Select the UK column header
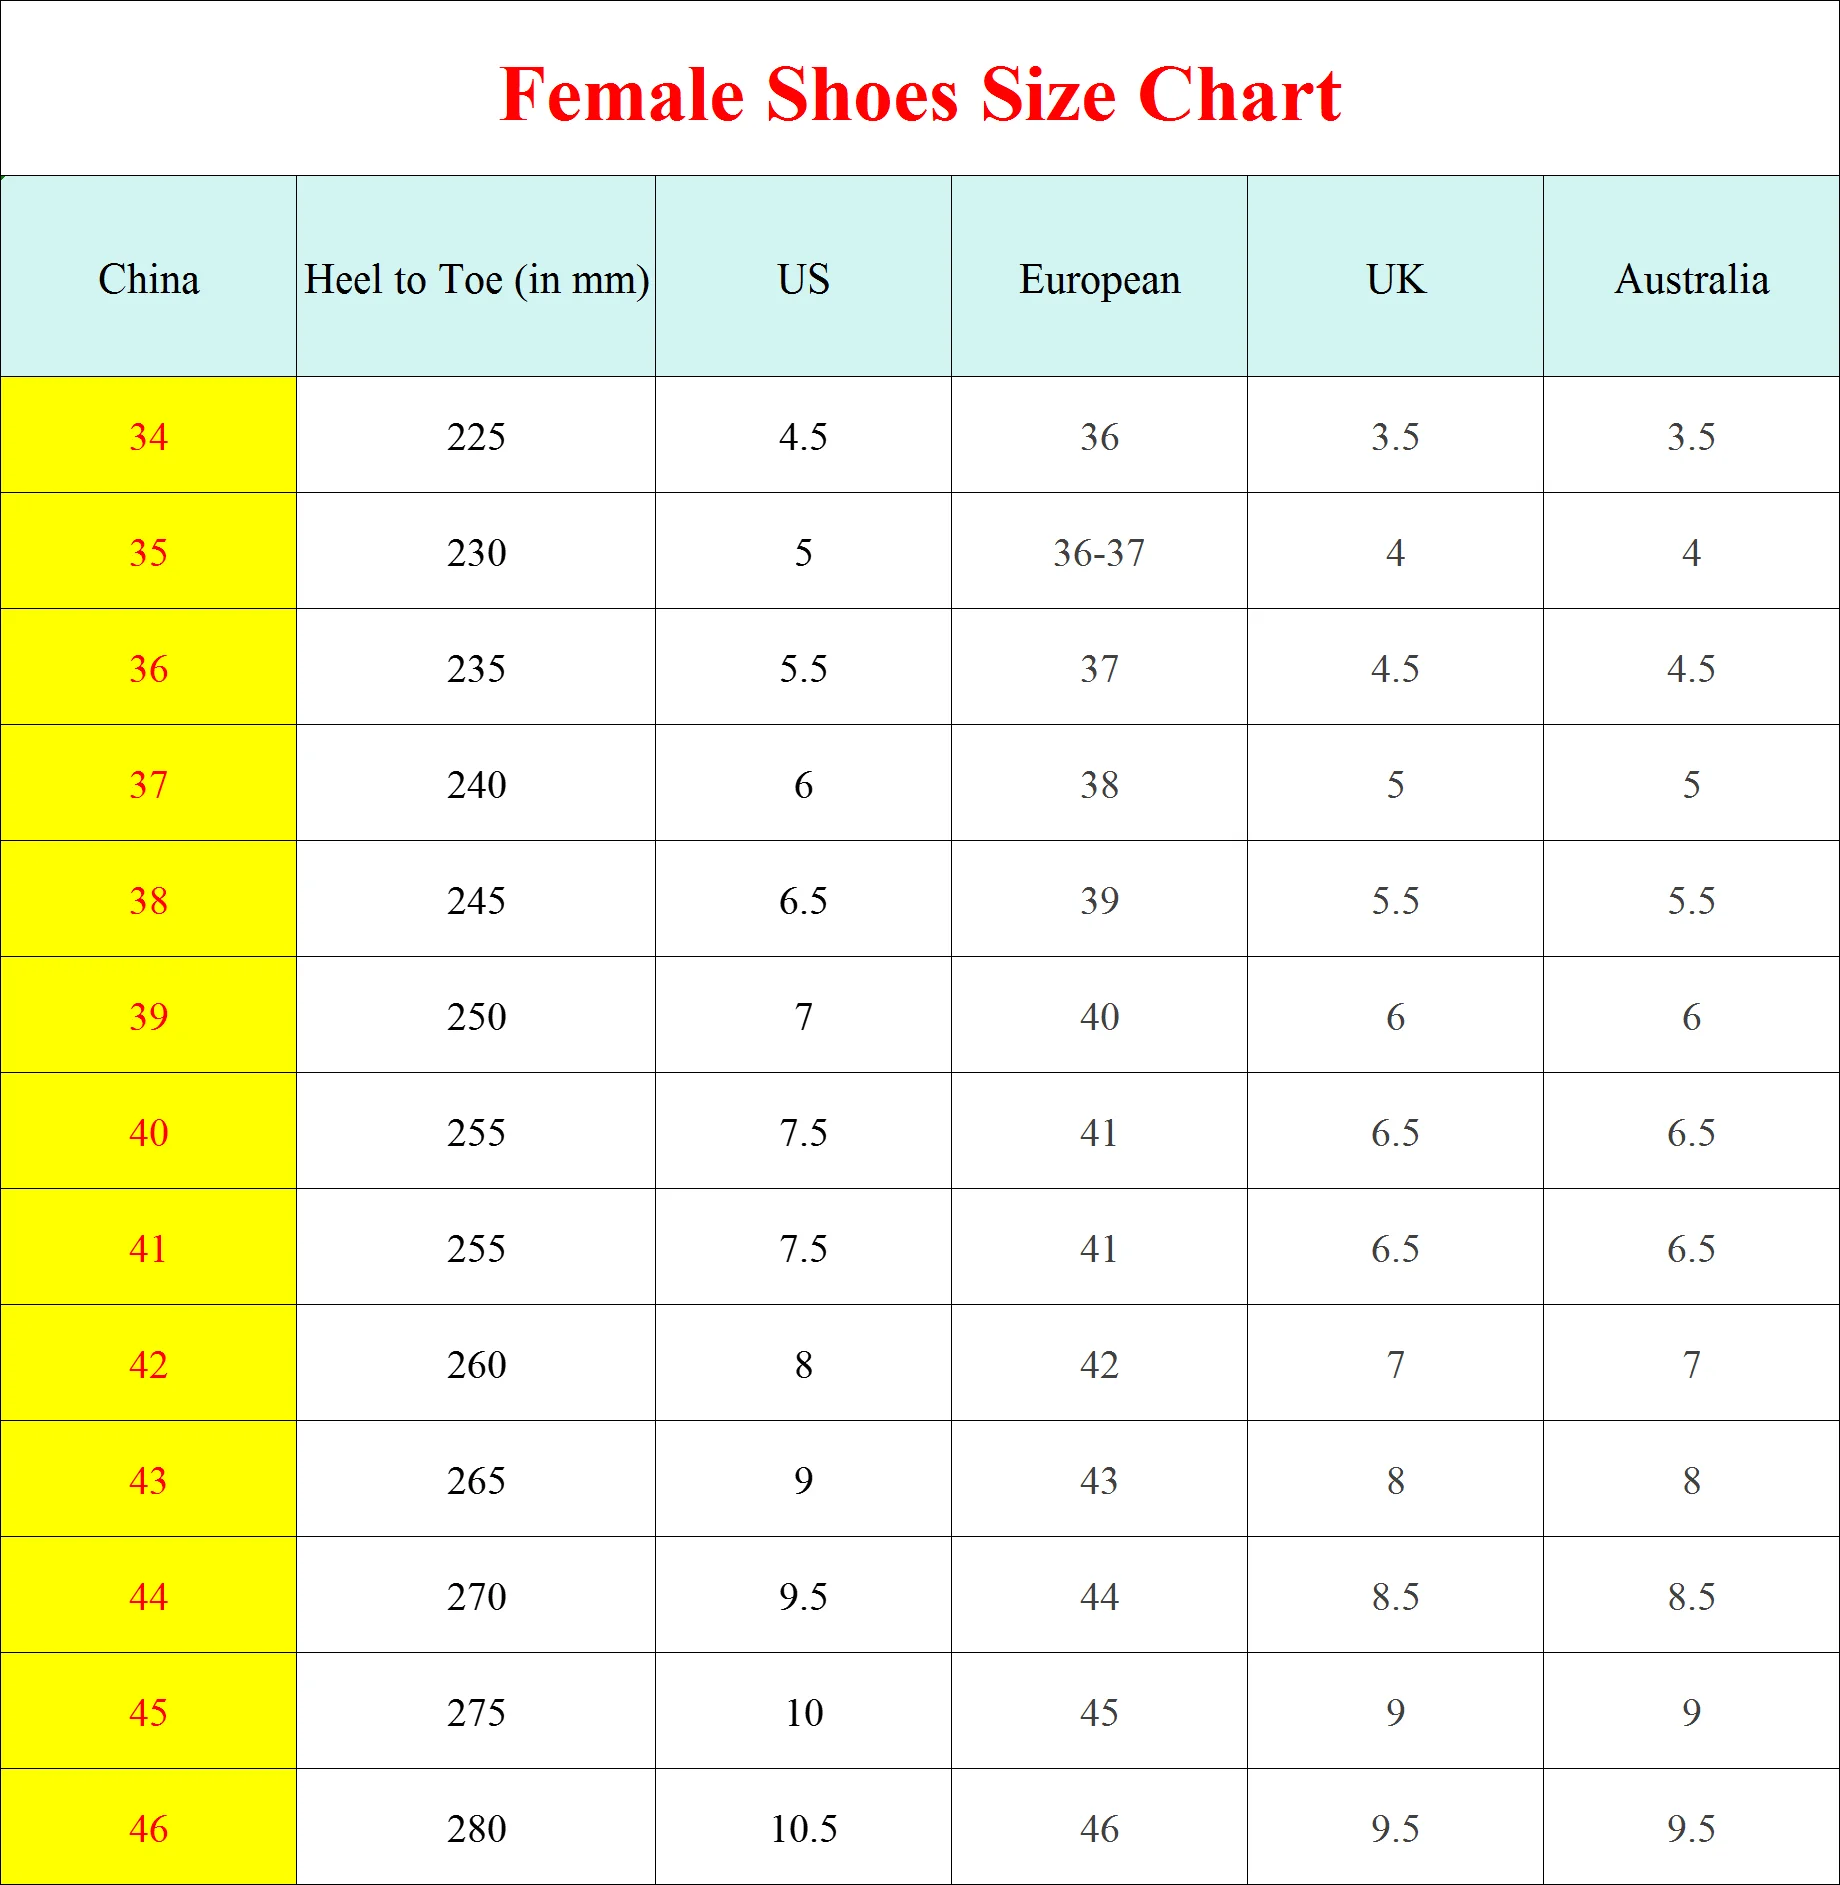 pos(1395,279)
